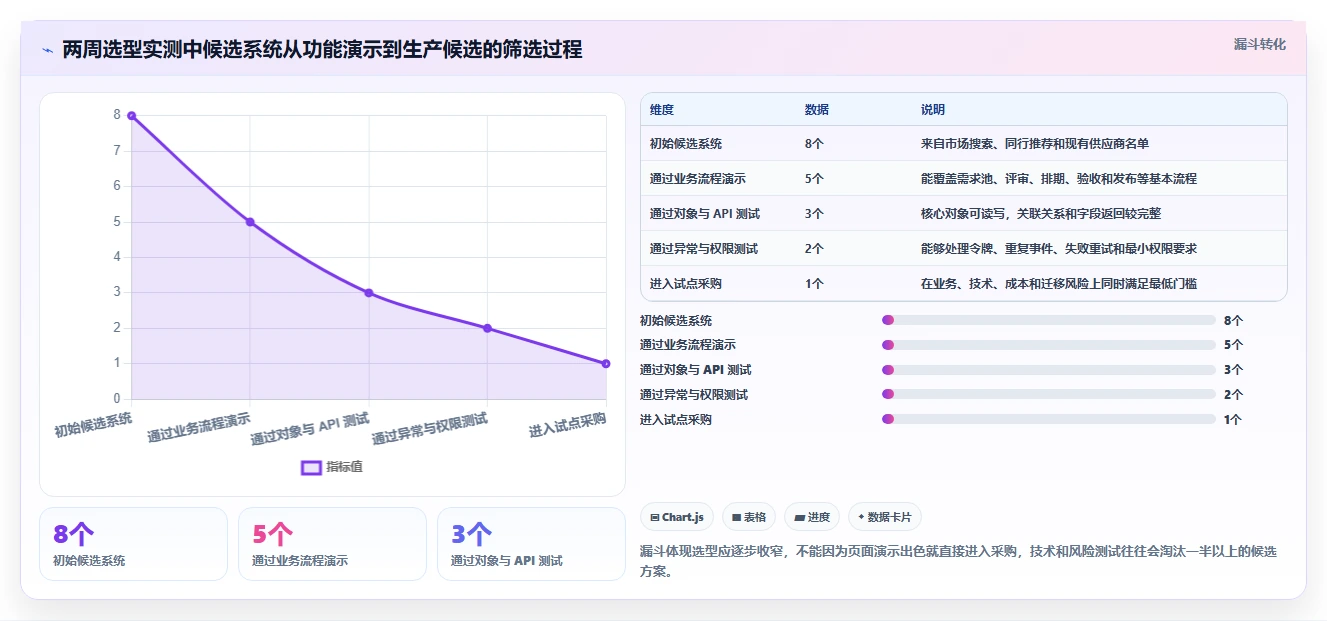Click description starting 核心对象可读写
Image resolution: width=1327 pixels, height=621 pixels.
(x=1041, y=214)
